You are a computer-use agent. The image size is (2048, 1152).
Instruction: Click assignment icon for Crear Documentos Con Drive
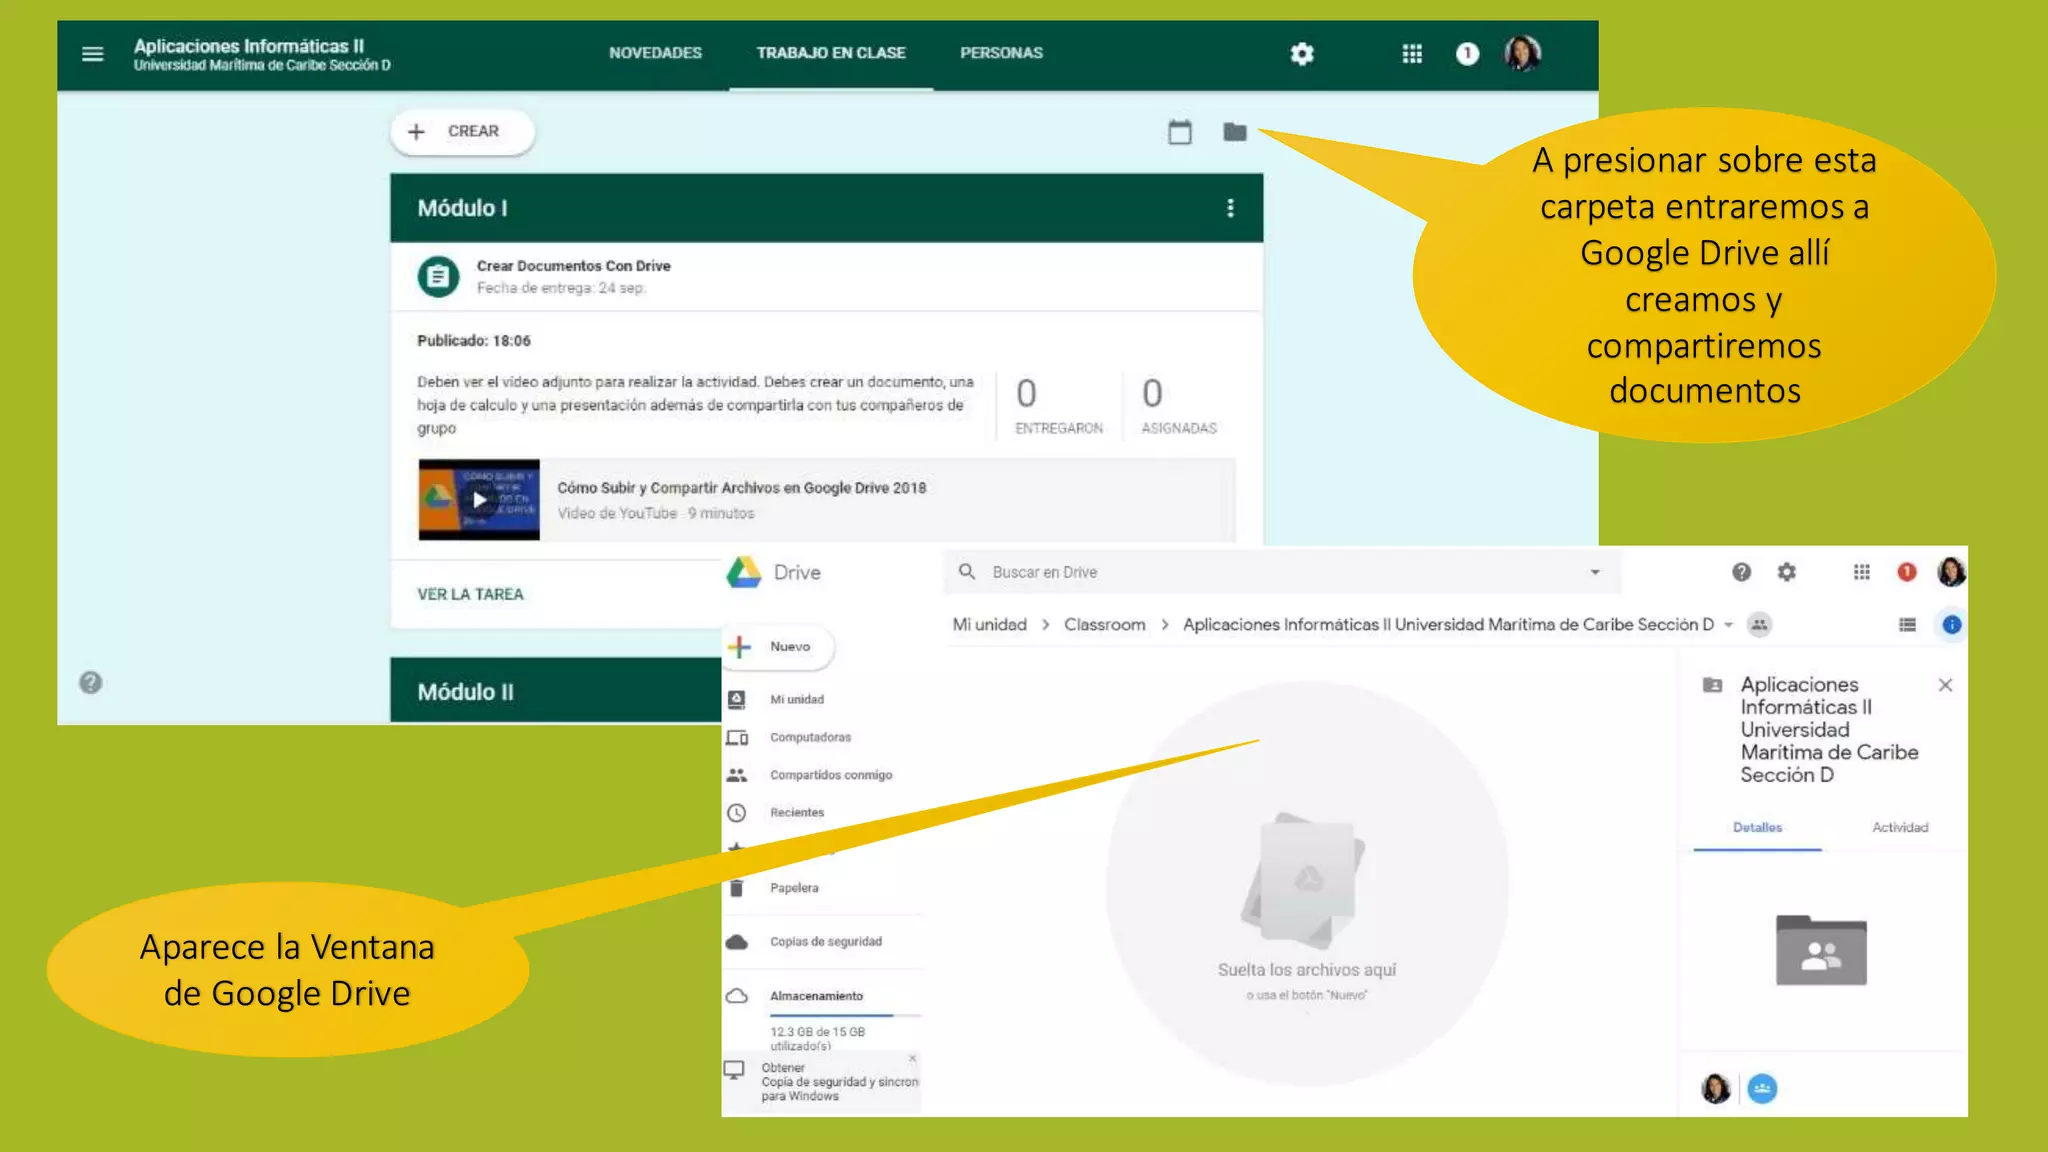pyautogui.click(x=438, y=277)
